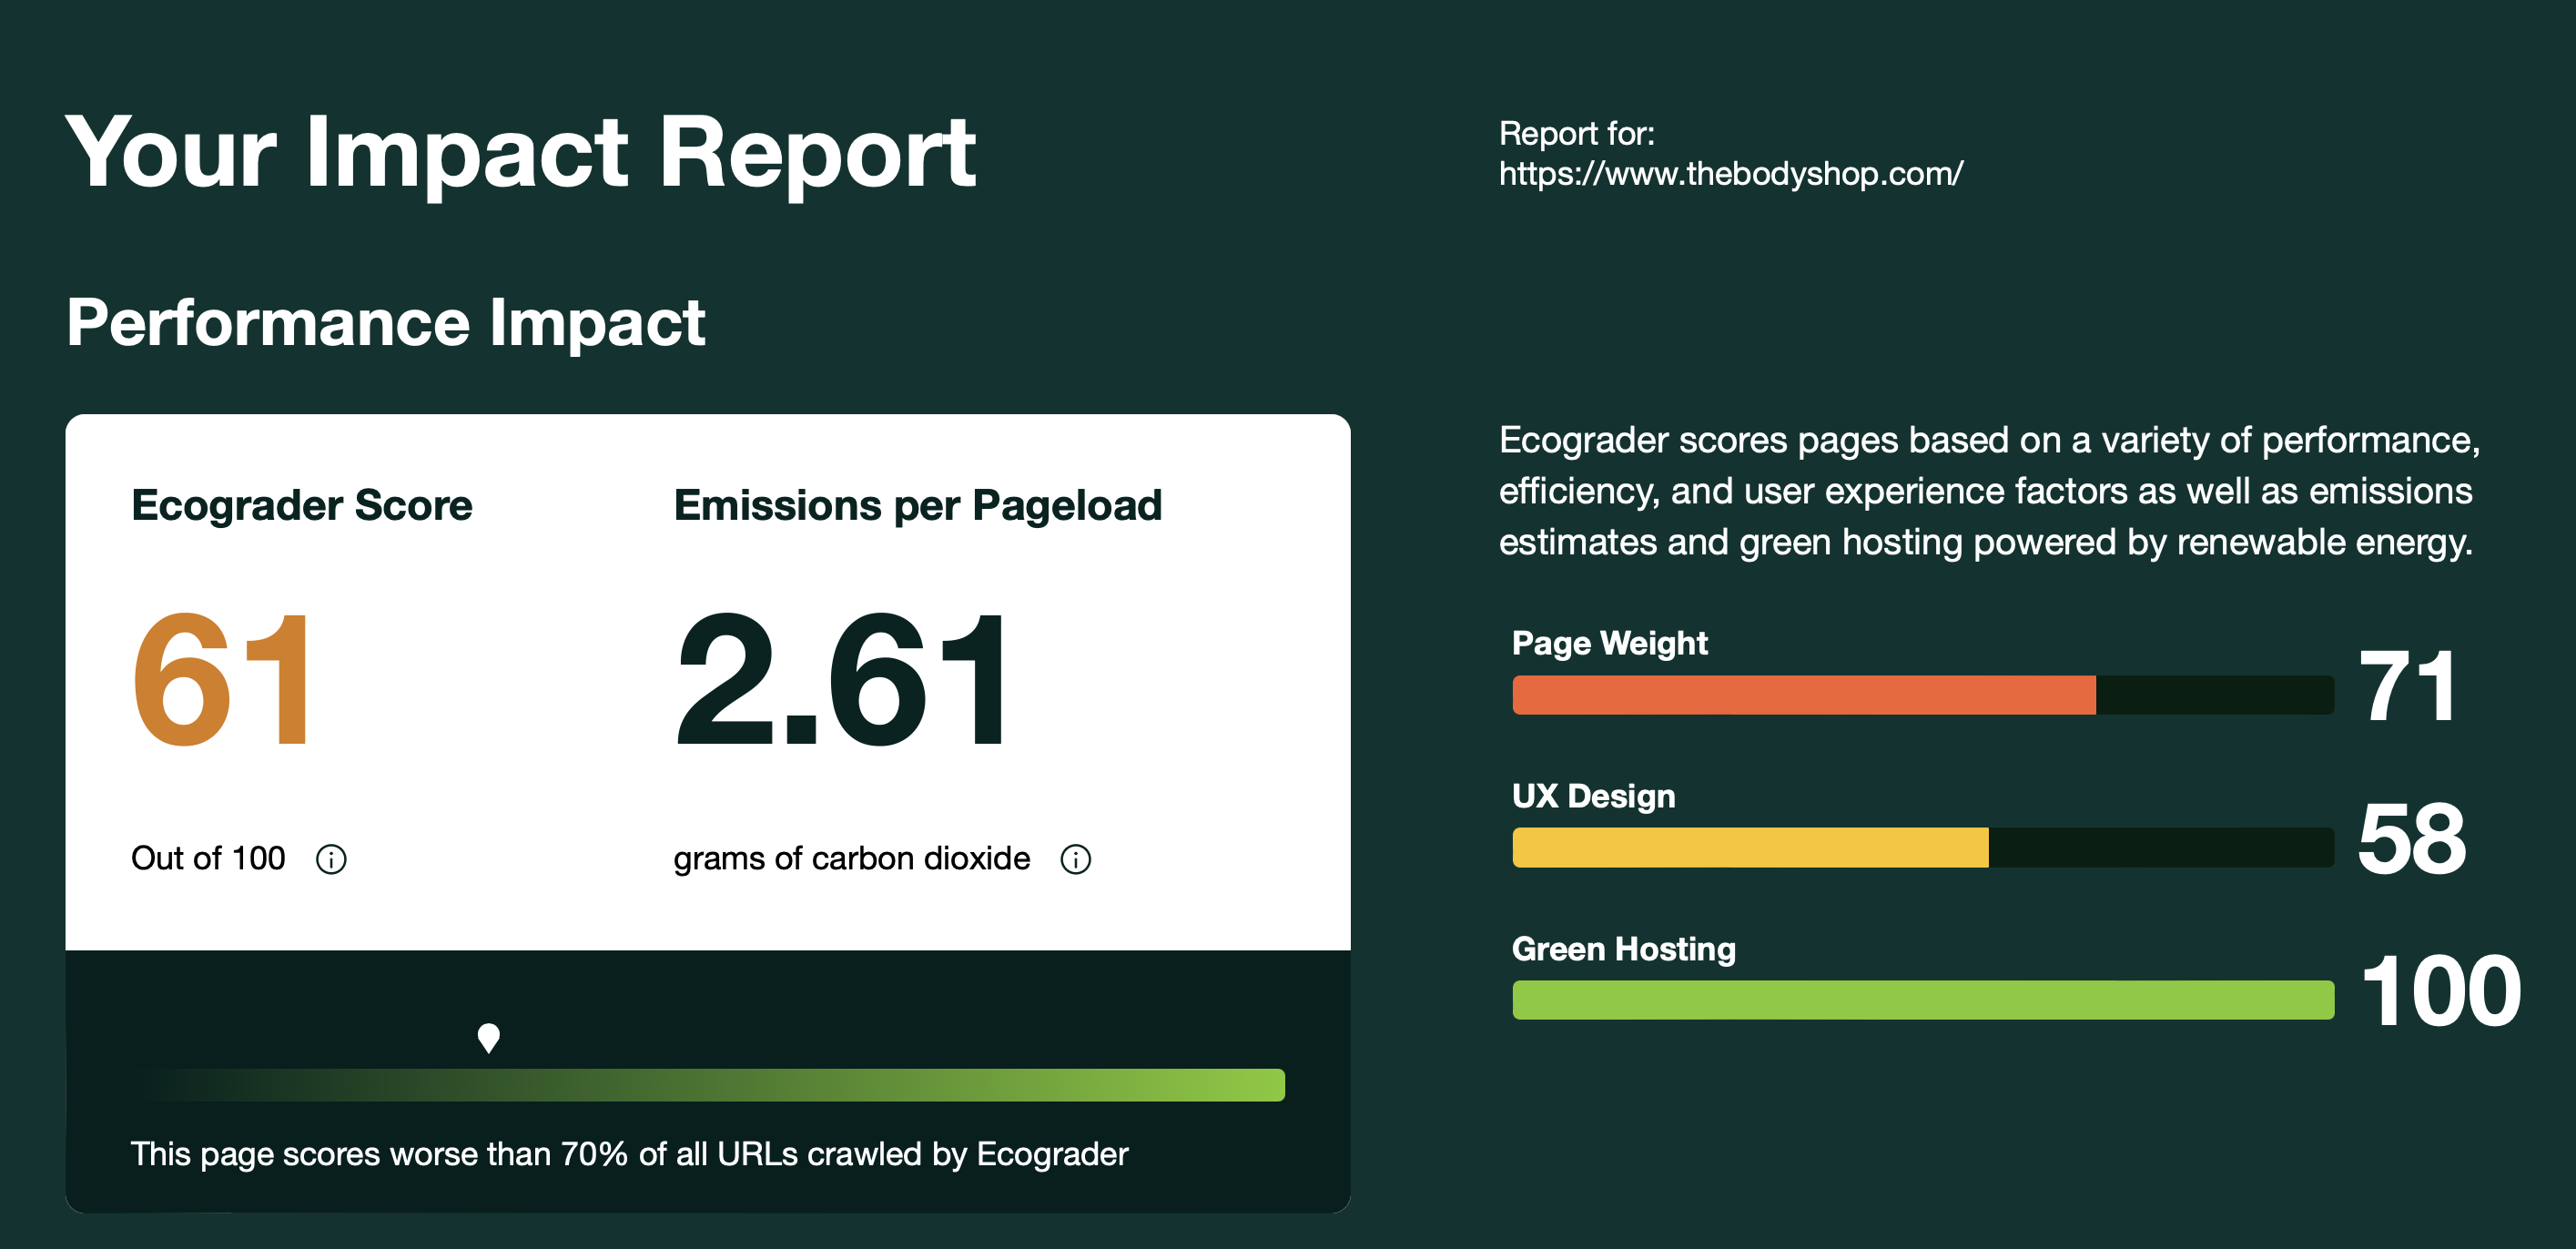
Task: Click the green Green Hosting progress bar
Action: (x=1922, y=1000)
